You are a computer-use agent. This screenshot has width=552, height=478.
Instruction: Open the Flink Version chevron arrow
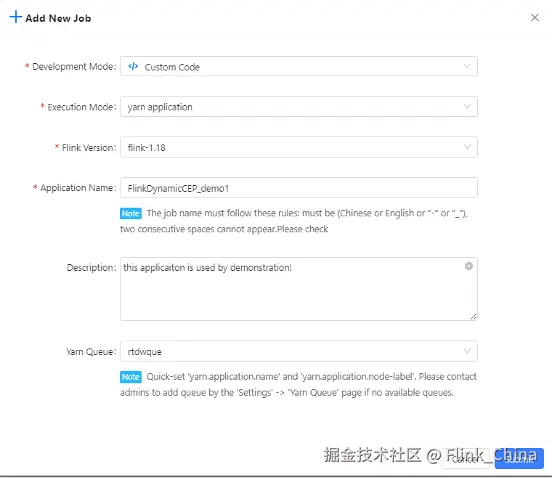click(467, 147)
